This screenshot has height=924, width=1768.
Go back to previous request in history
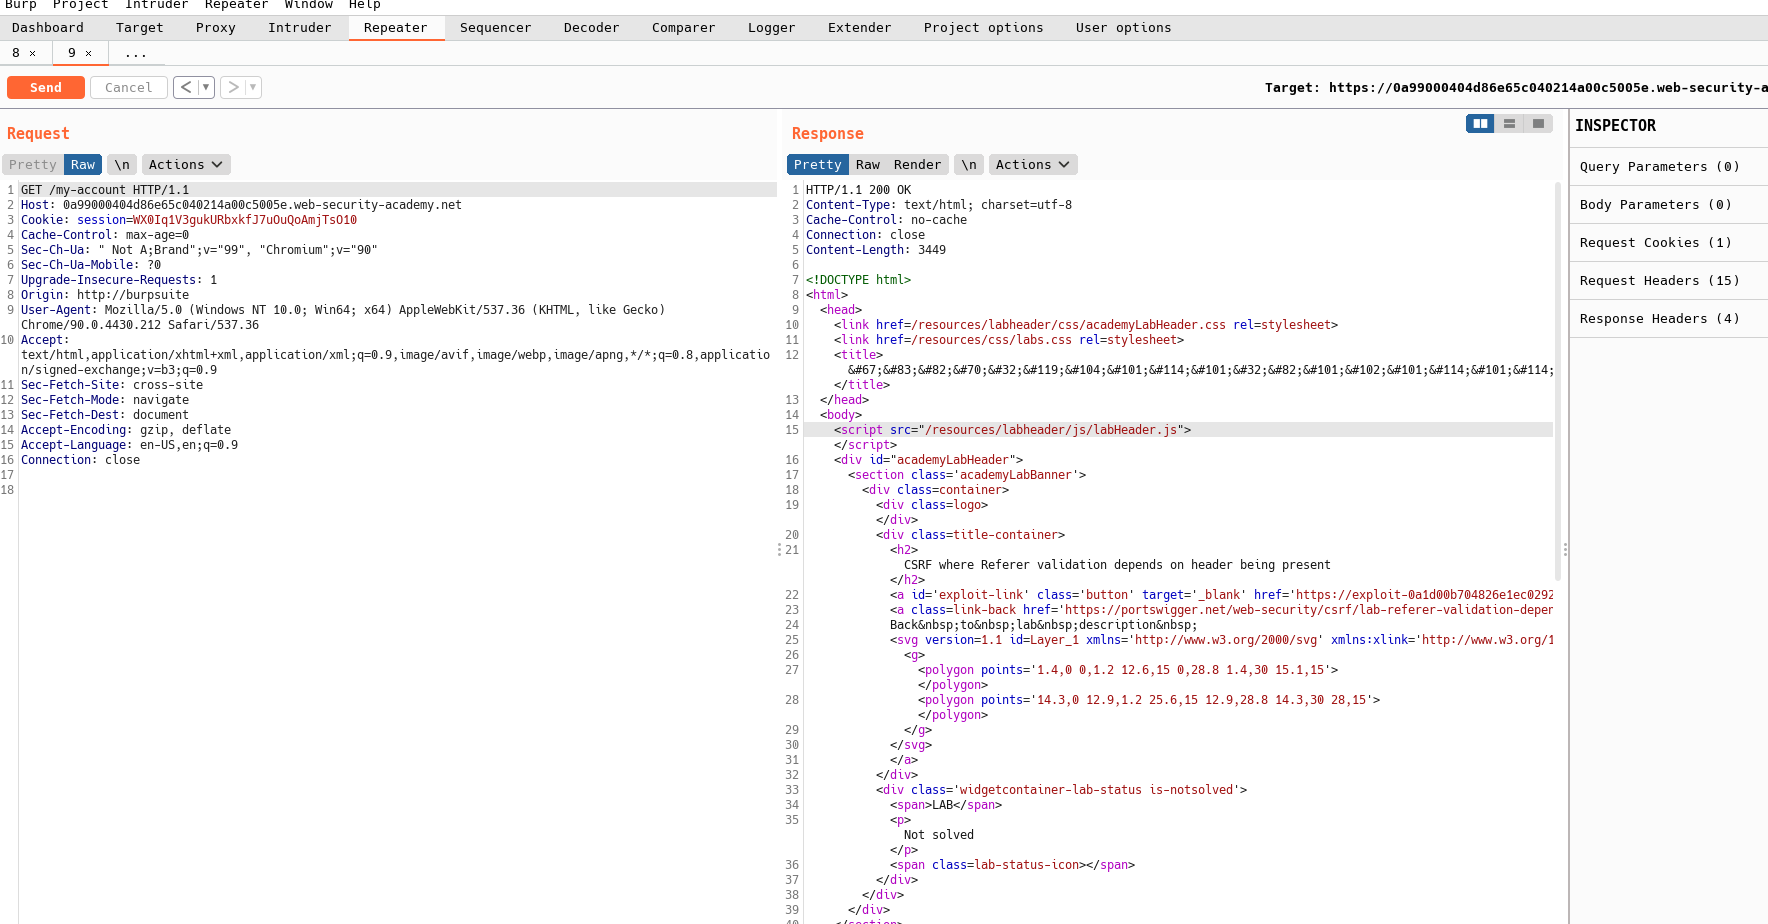[x=186, y=88]
